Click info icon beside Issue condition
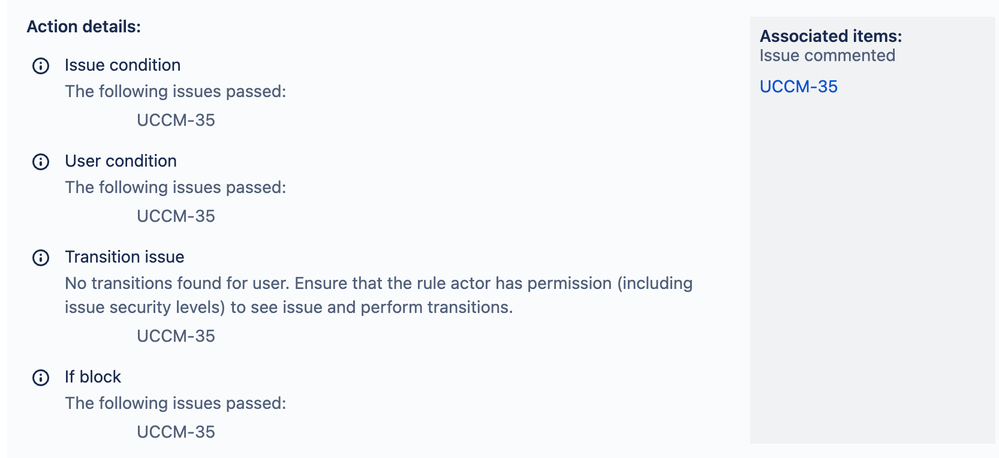The width and height of the screenshot is (999, 458). click(x=41, y=66)
